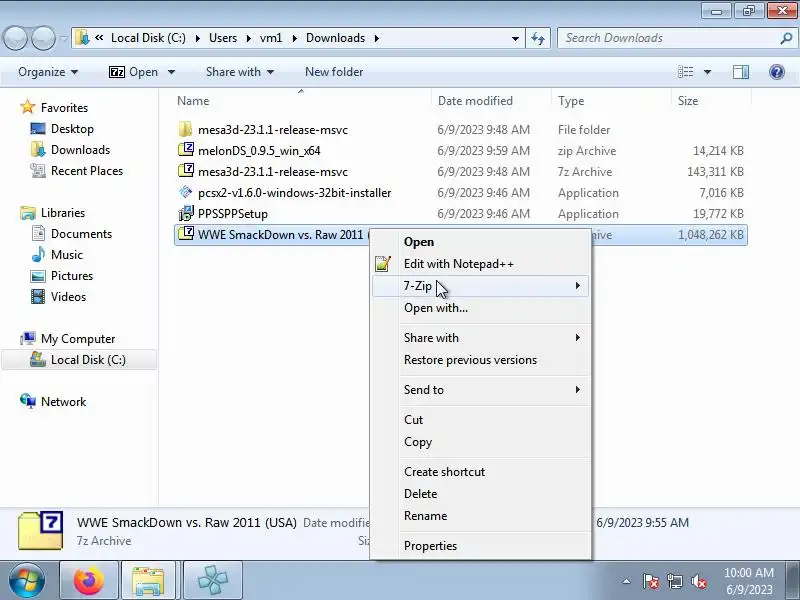Viewport: 800px width, 600px height.
Task: Choose Copy from the context menu
Action: pos(480,442)
